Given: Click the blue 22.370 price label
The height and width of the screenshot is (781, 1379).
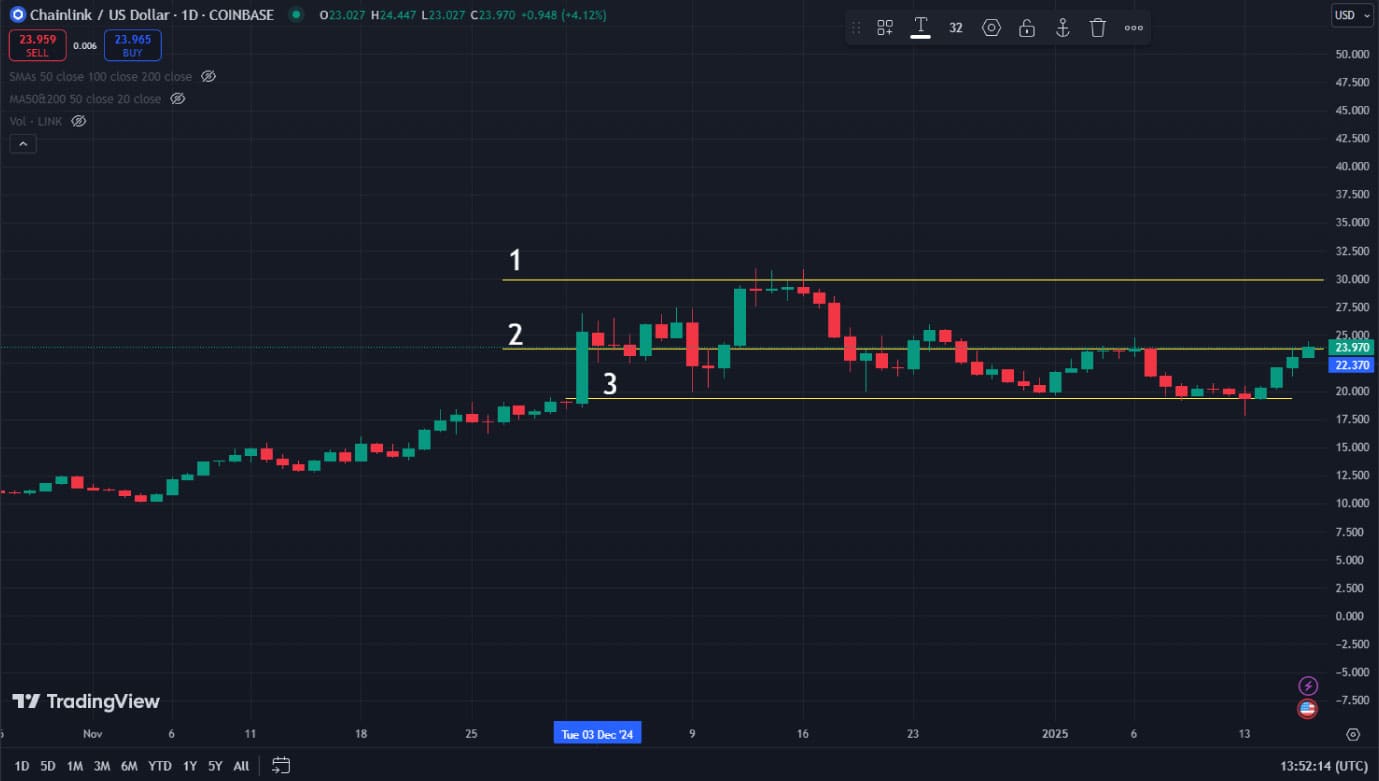Looking at the screenshot, I should tap(1352, 365).
